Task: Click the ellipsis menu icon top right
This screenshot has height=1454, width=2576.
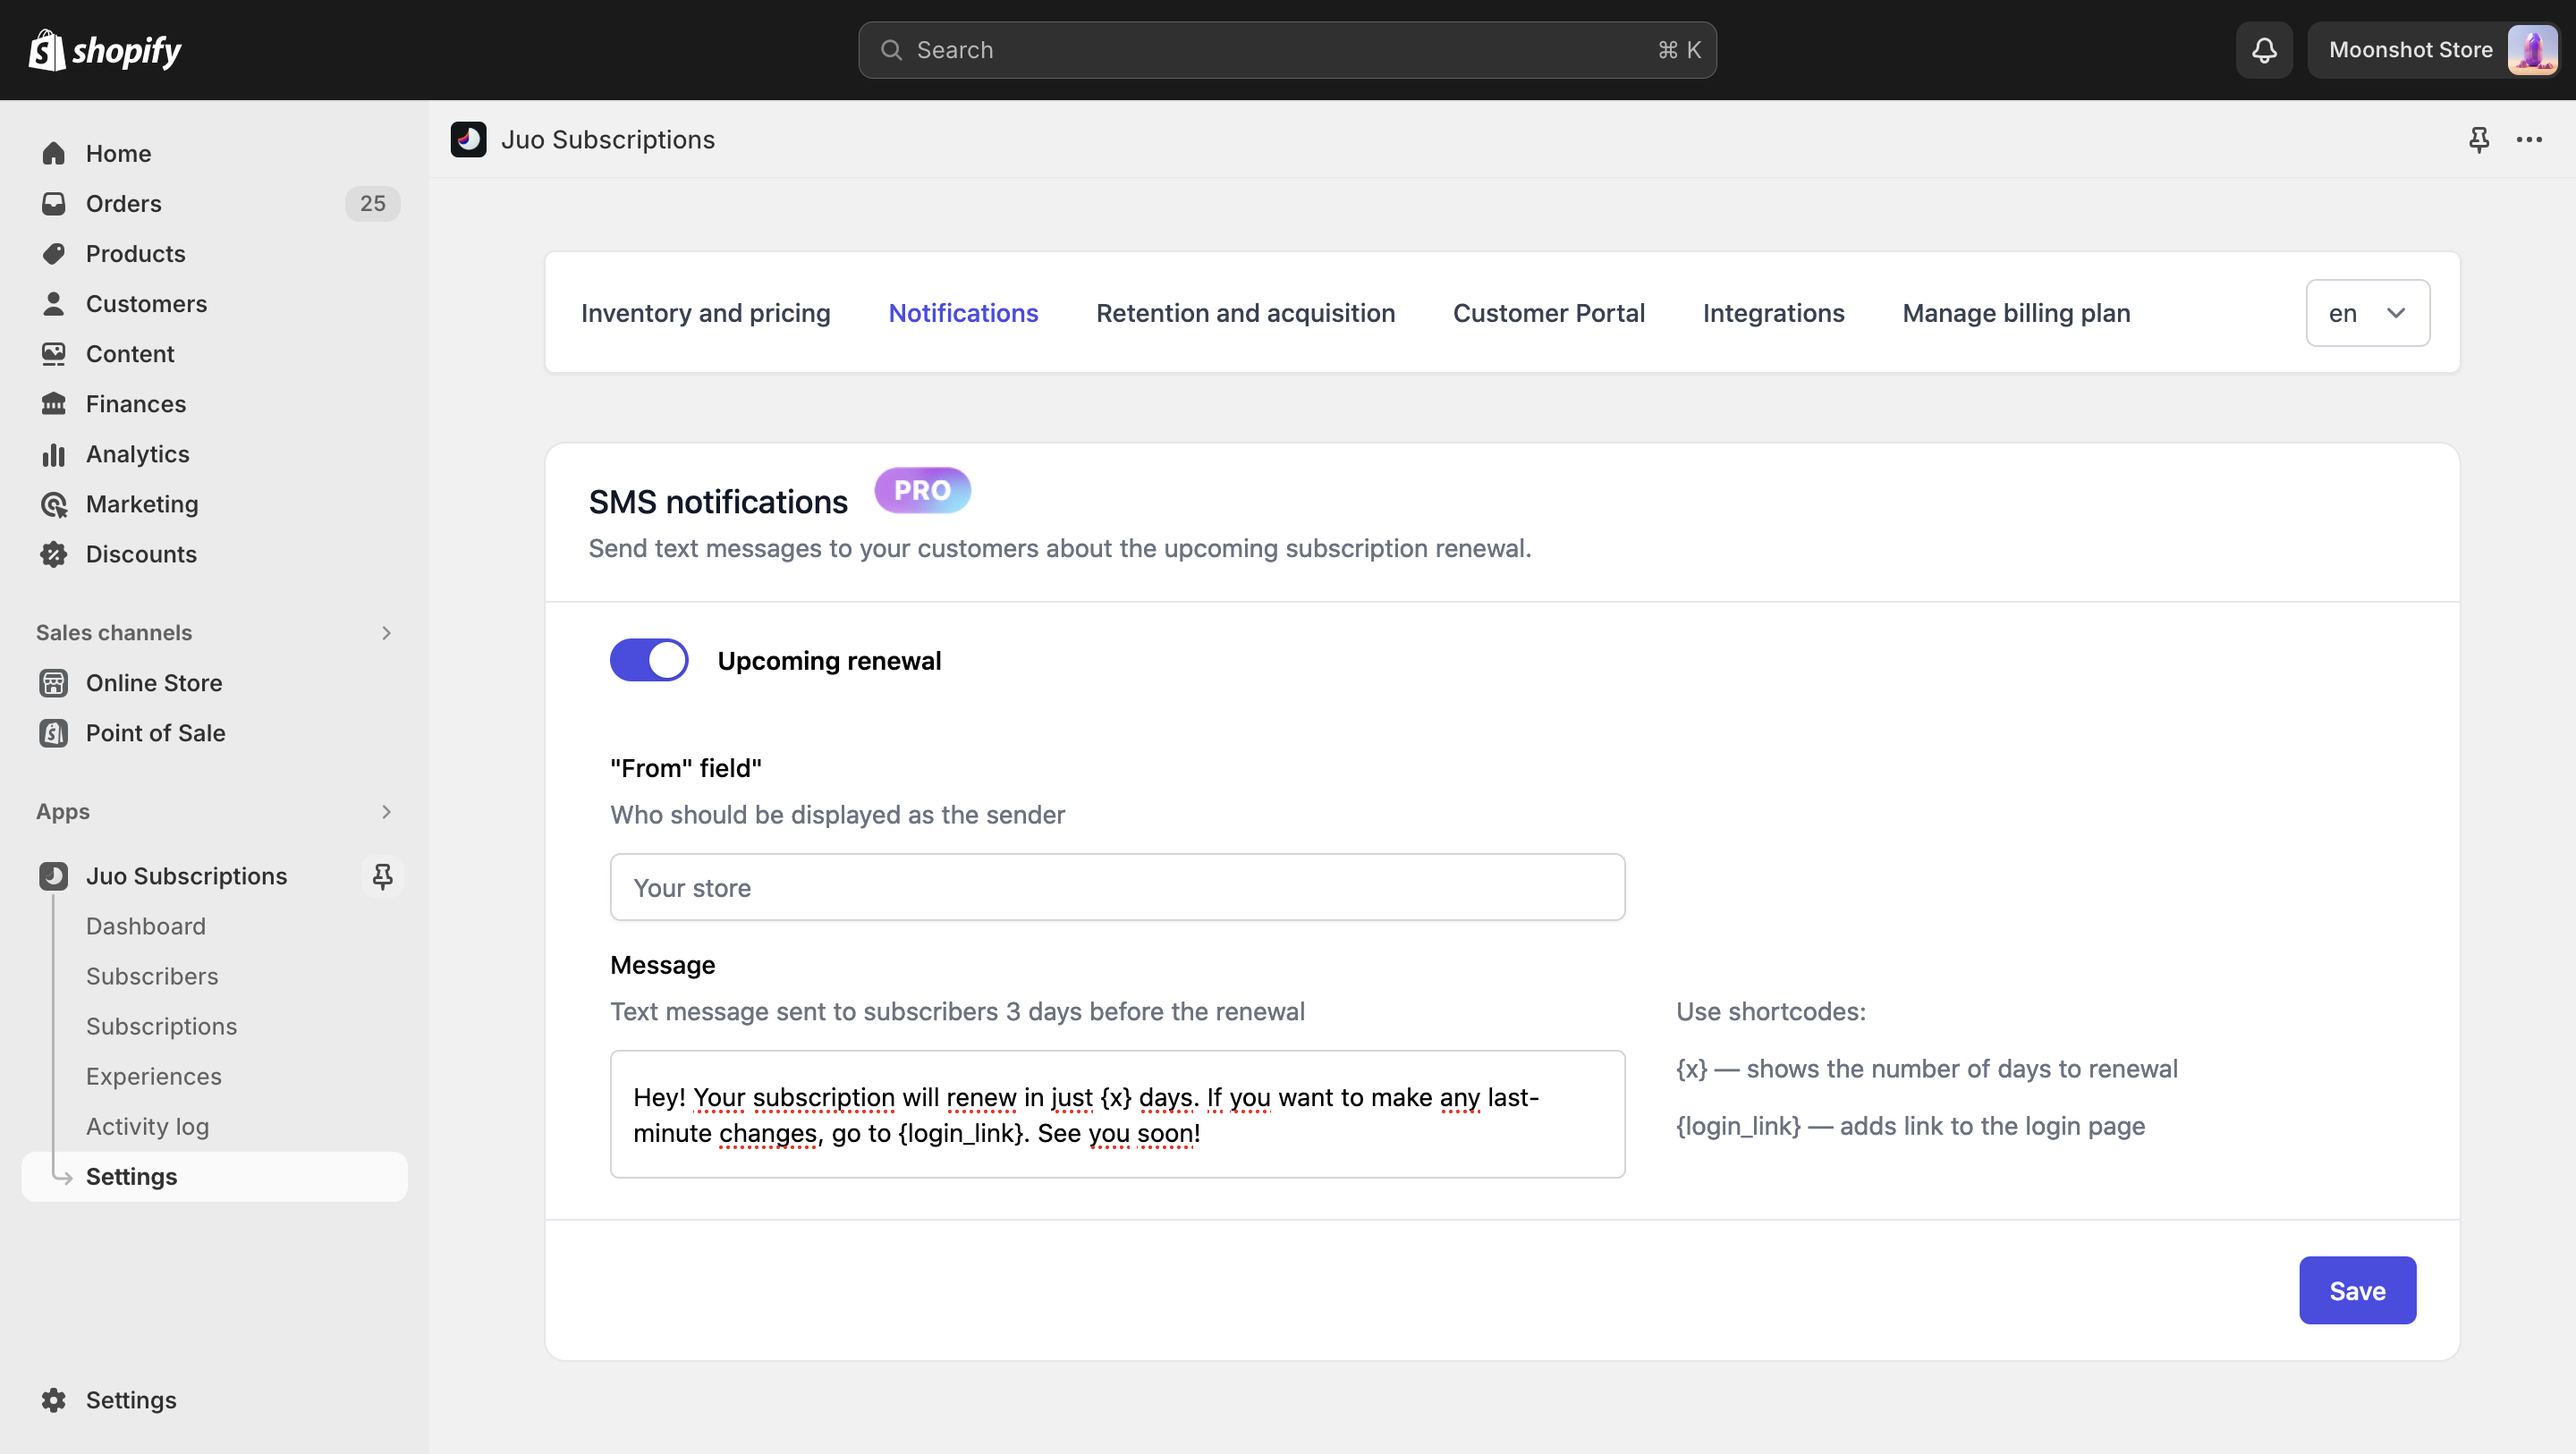Action: (x=2530, y=138)
